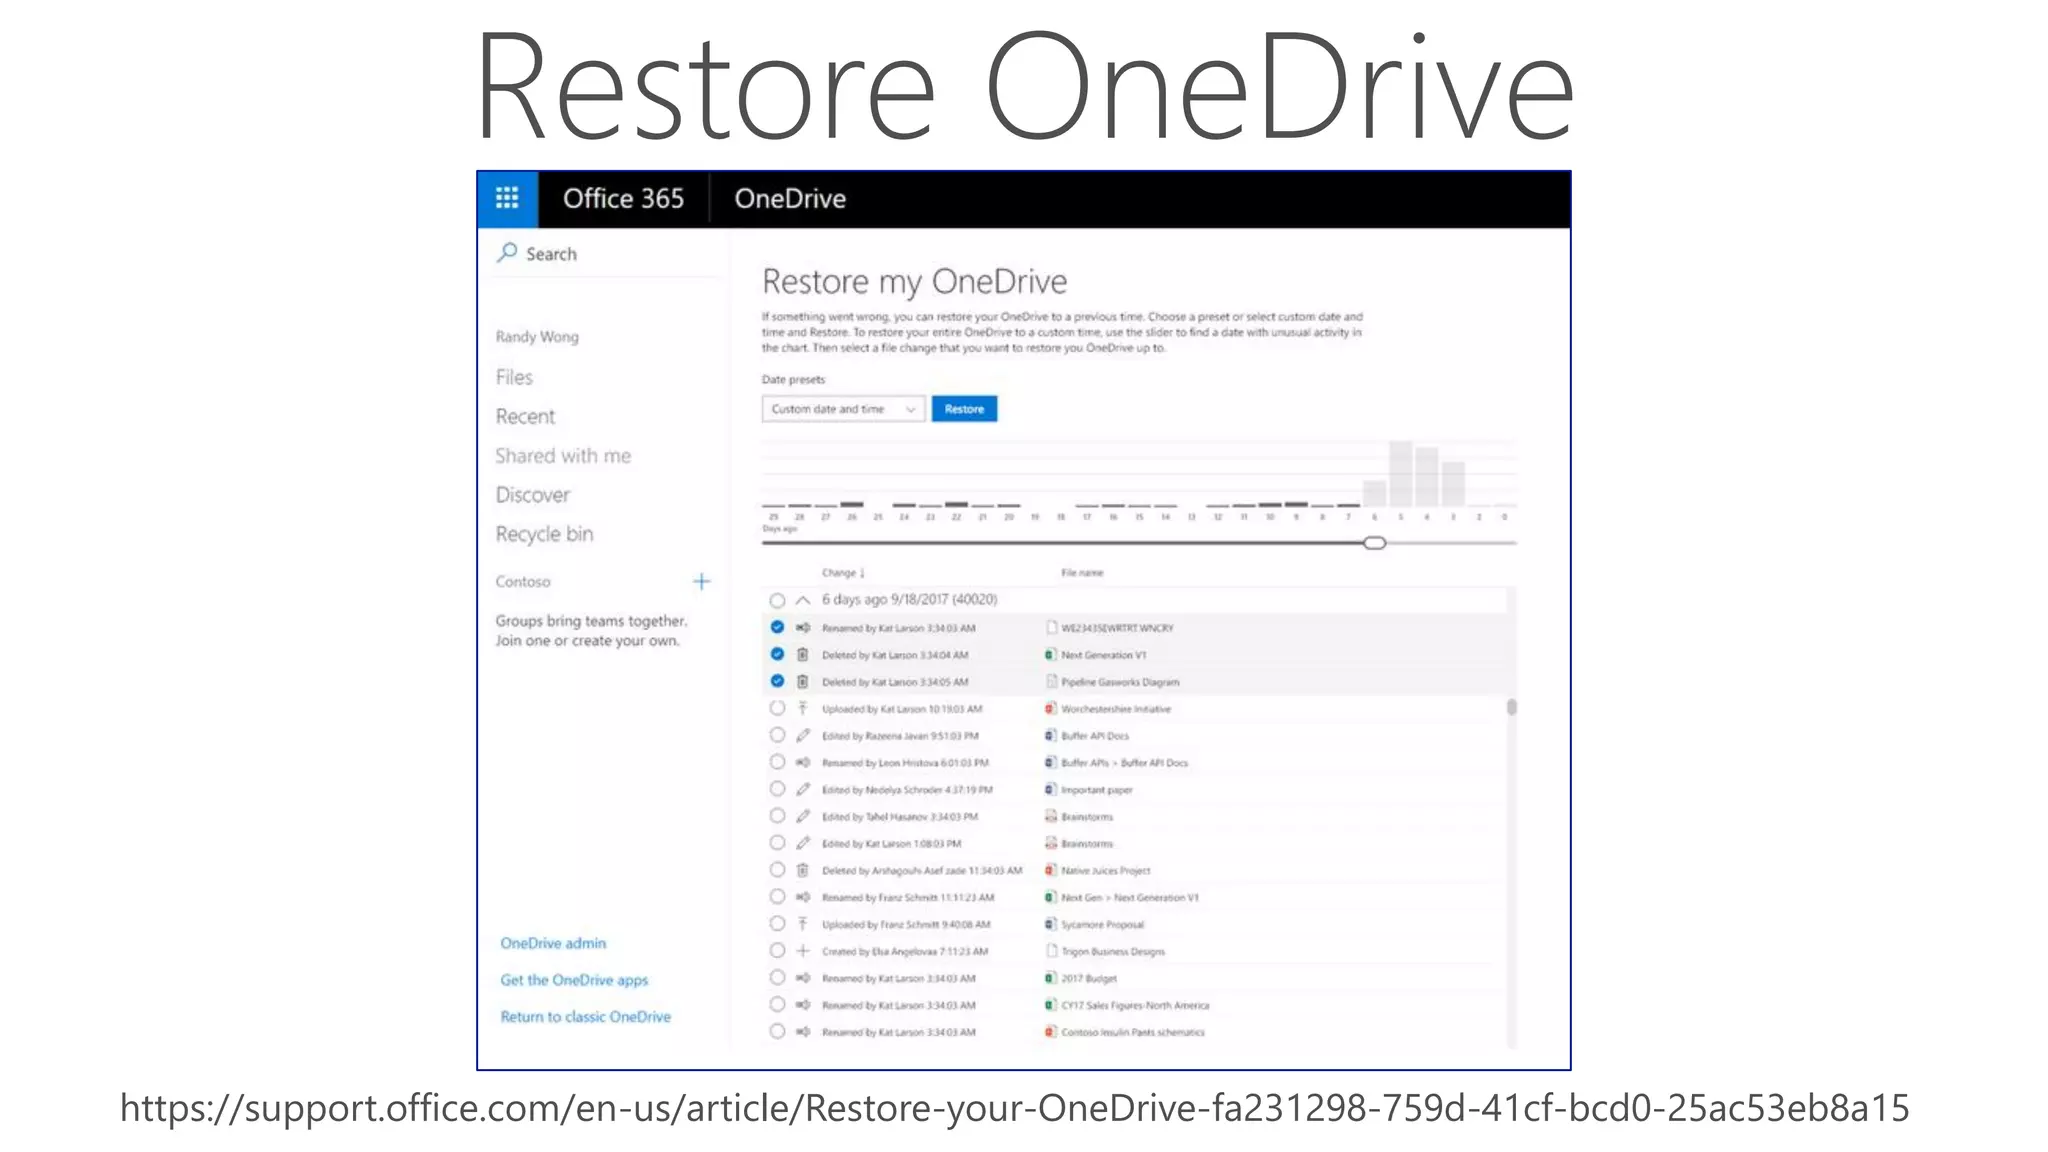The image size is (2048, 1152).
Task: Click upload icon on Sycamore Proposal row
Action: click(x=802, y=925)
